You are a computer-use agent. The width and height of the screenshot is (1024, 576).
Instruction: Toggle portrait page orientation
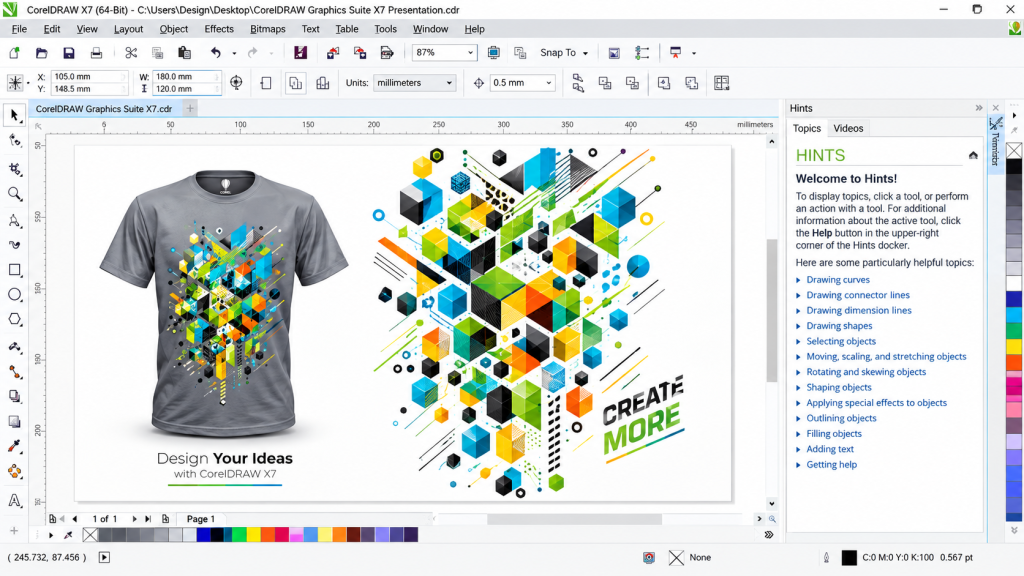tap(266, 83)
